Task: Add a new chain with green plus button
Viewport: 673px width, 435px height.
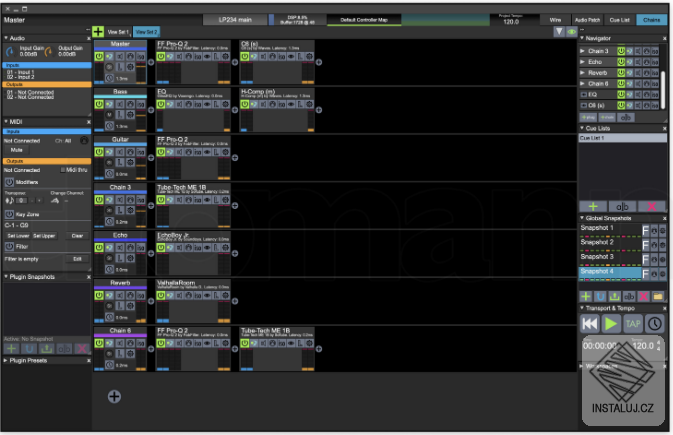Action: tap(98, 32)
